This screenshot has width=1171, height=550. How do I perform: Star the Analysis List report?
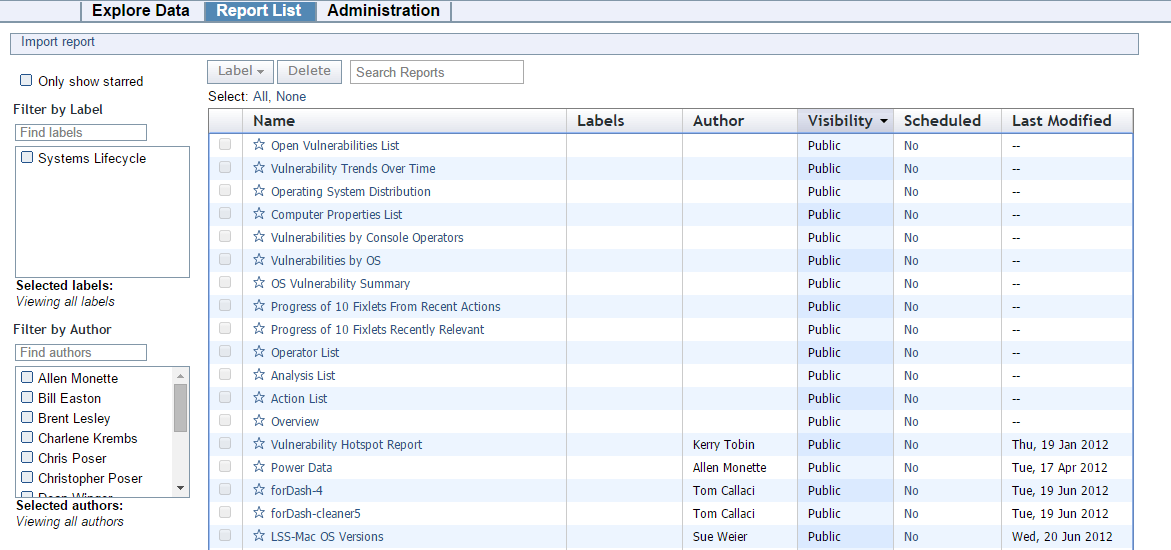click(259, 374)
